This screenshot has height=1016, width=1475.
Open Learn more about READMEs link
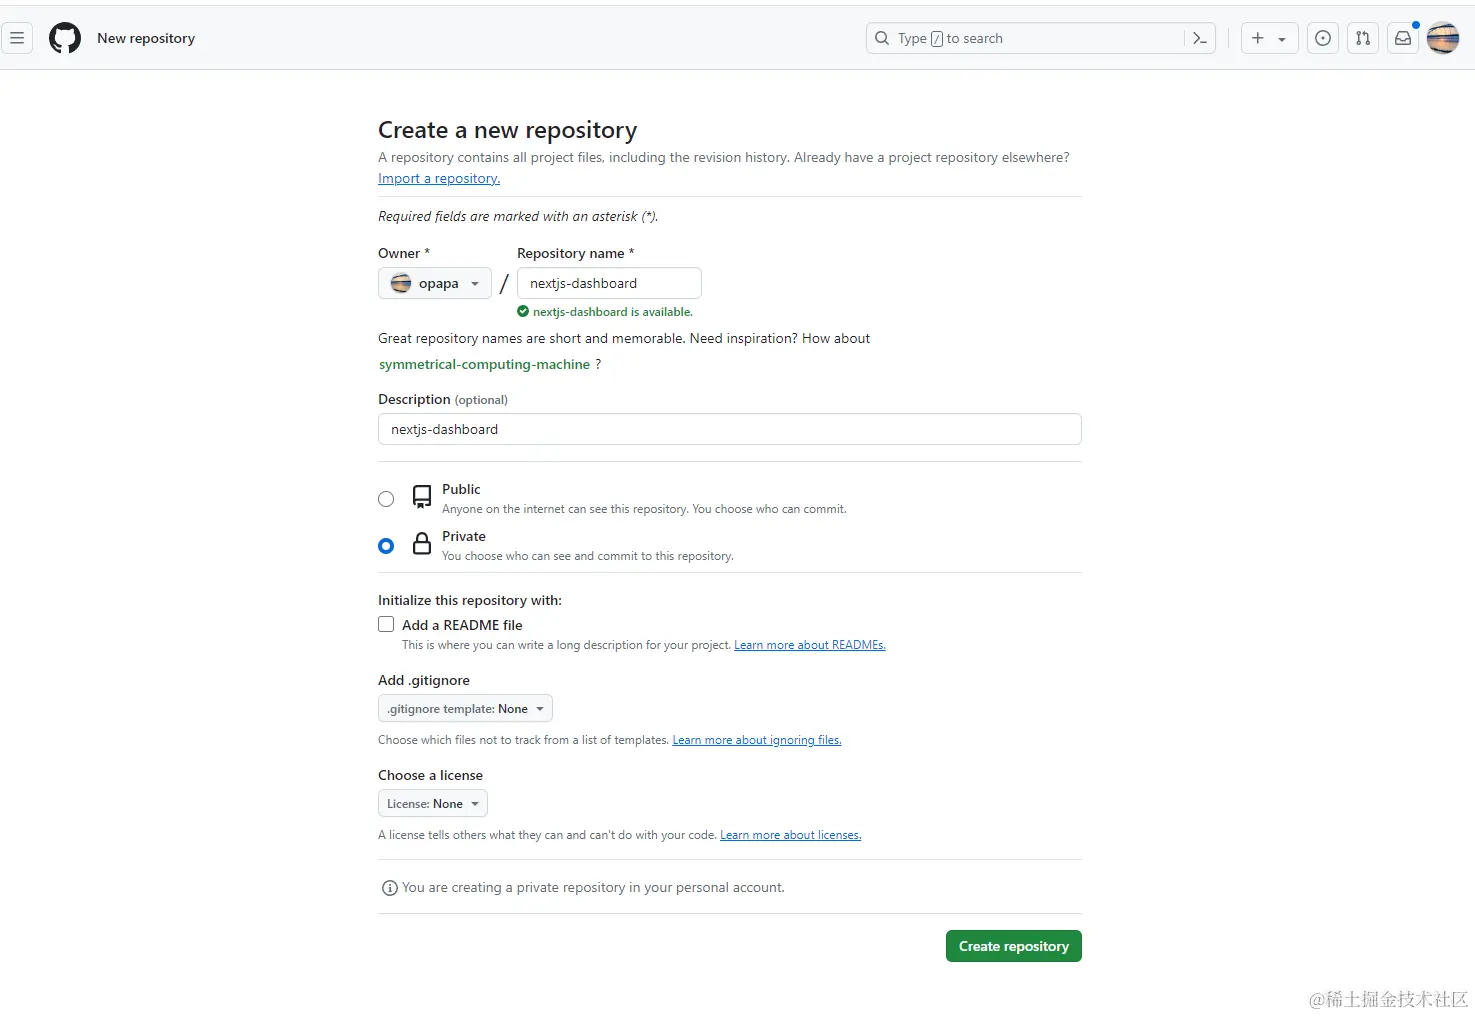click(810, 645)
